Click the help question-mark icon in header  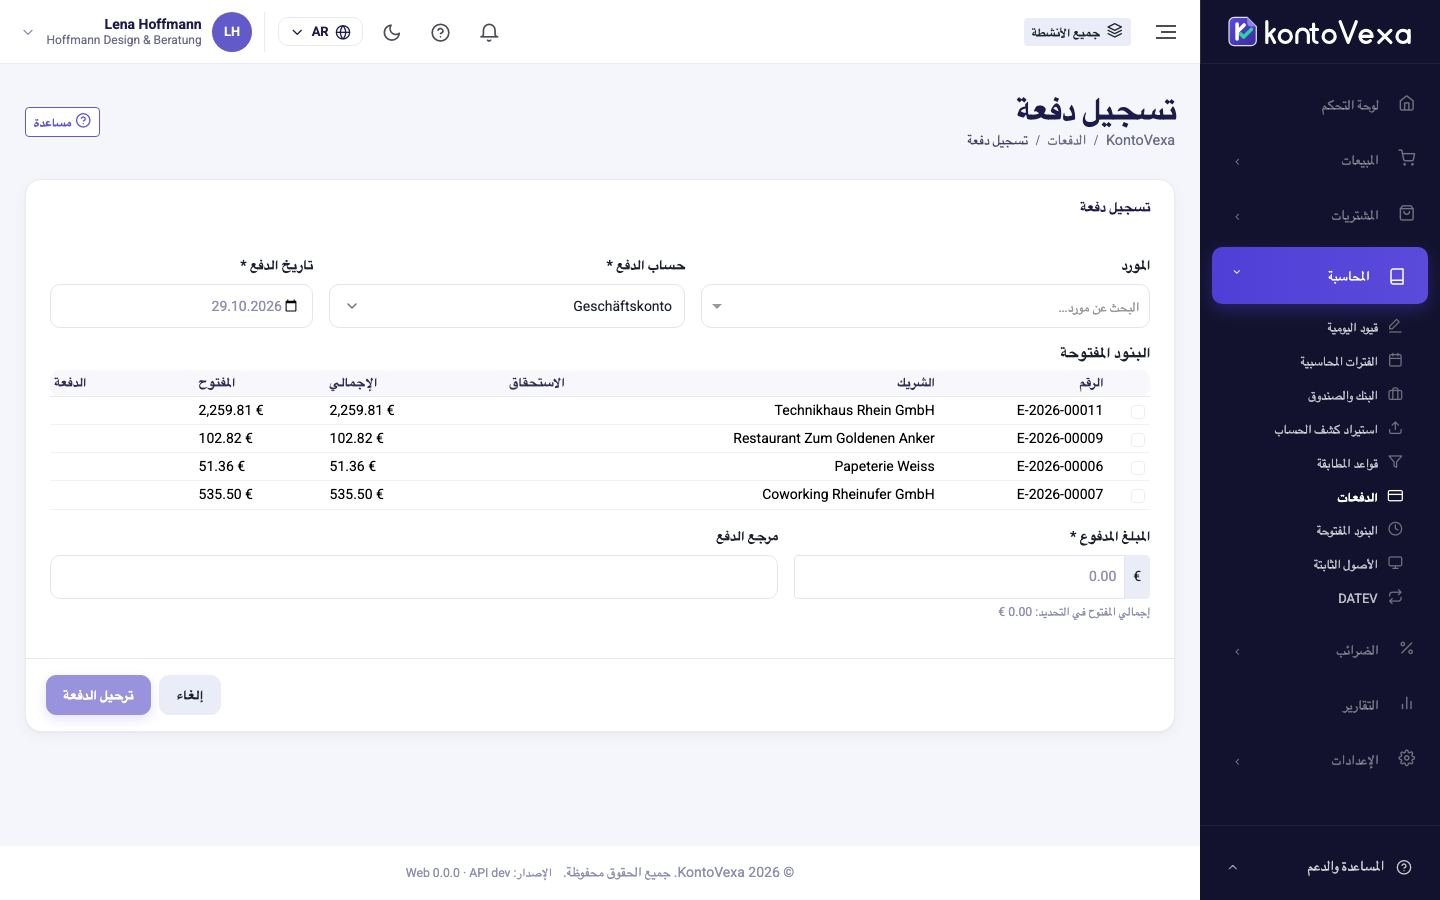click(440, 32)
